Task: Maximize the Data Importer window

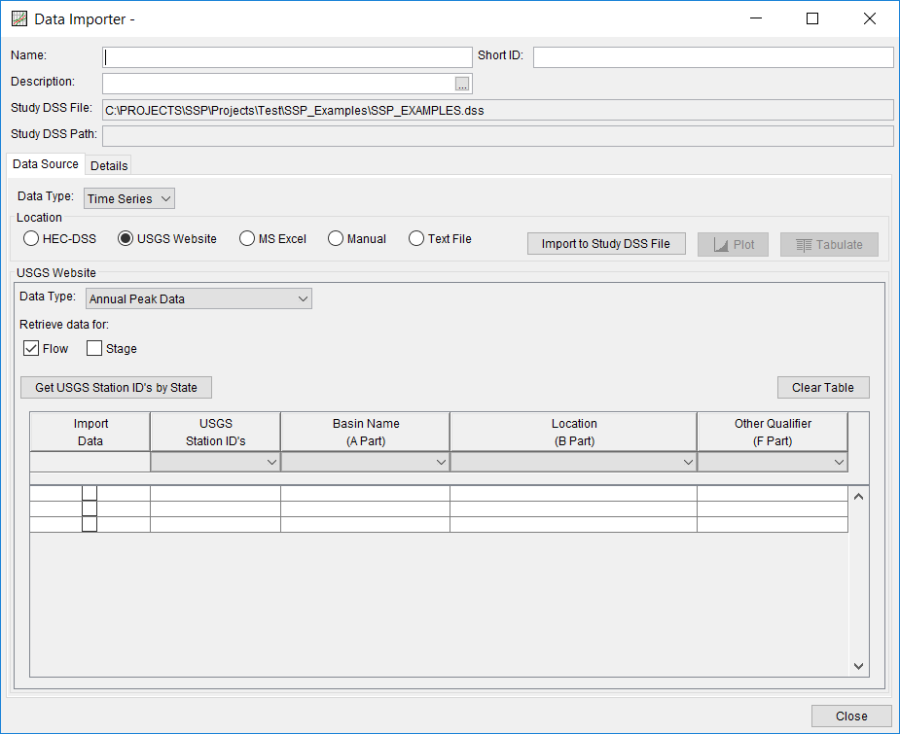Action: click(x=812, y=19)
